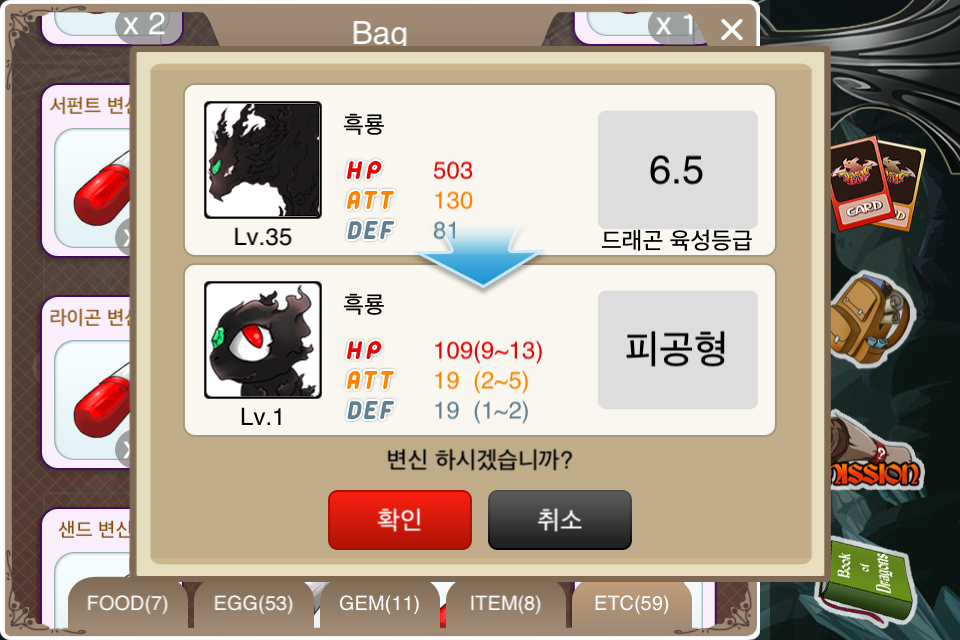The height and width of the screenshot is (640, 960).
Task: Select the Lv.1 baby dragon portrait
Action: point(263,340)
